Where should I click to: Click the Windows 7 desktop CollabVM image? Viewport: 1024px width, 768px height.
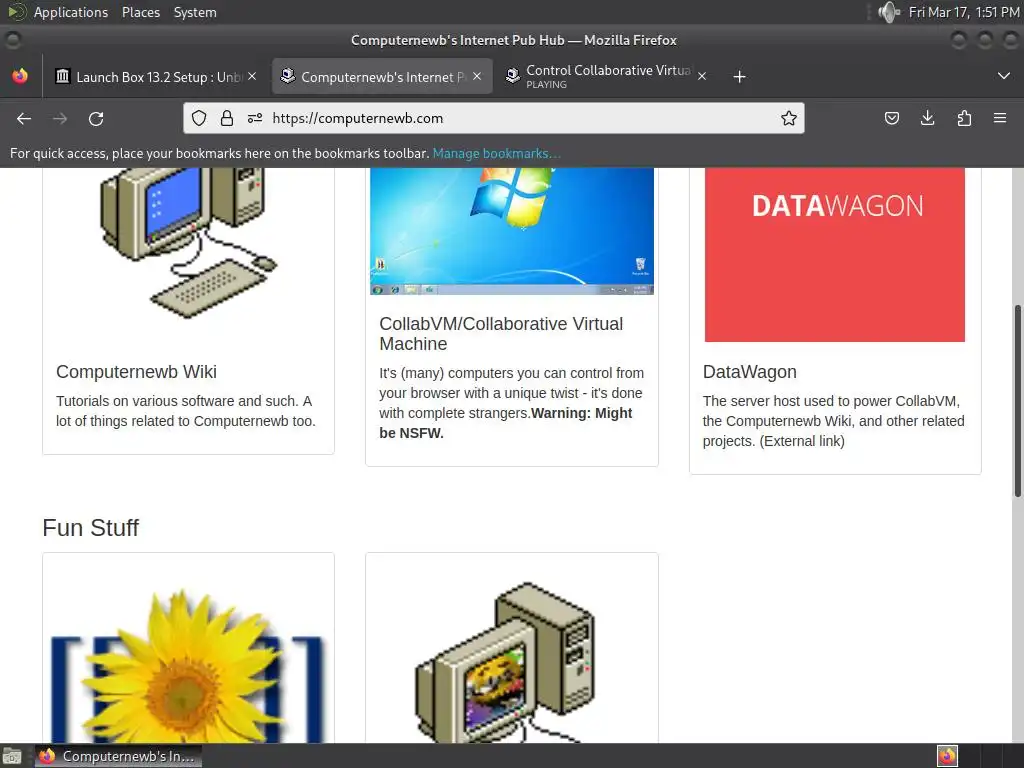[512, 231]
